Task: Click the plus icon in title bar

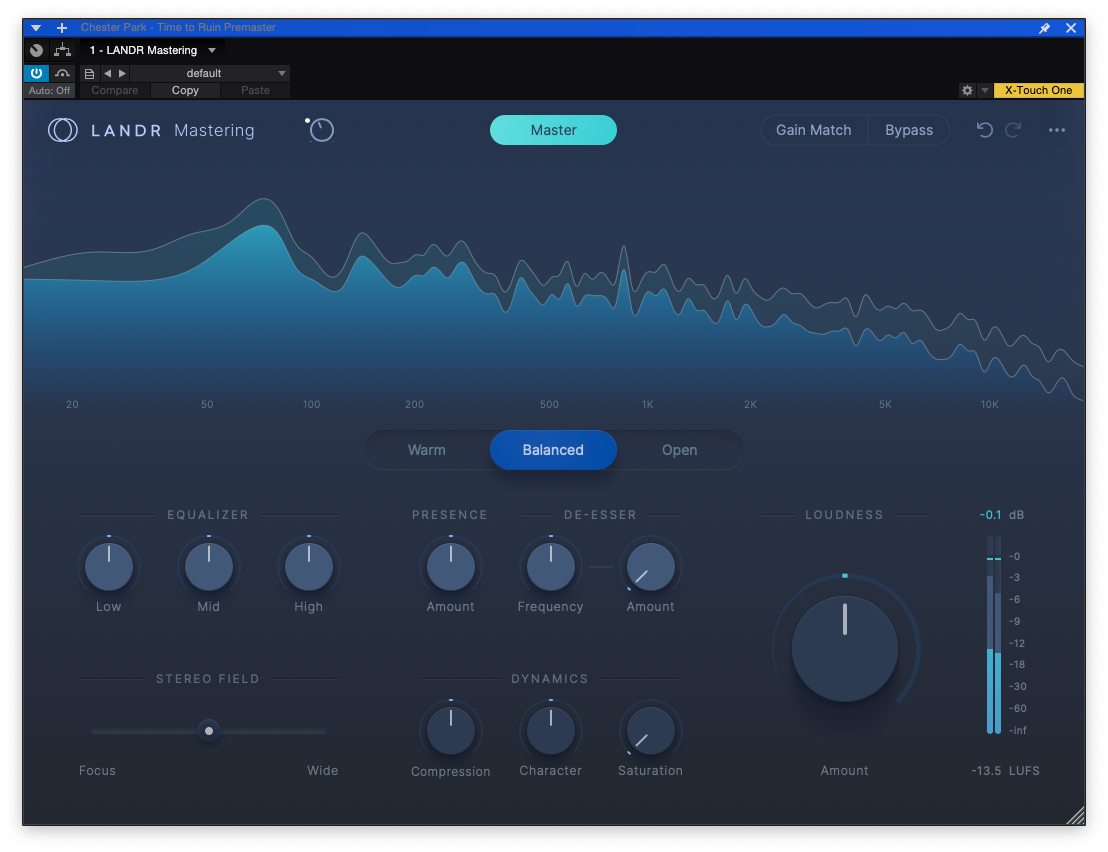Action: 61,28
